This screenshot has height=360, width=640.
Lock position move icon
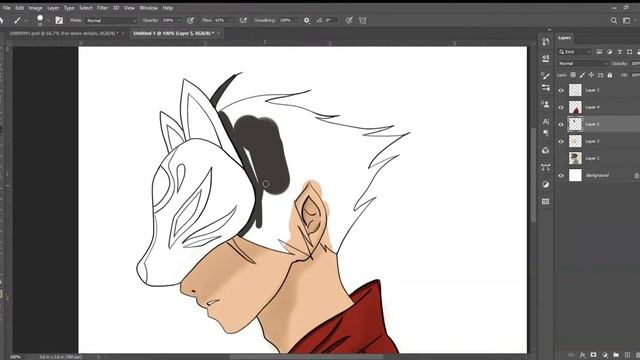click(x=591, y=75)
